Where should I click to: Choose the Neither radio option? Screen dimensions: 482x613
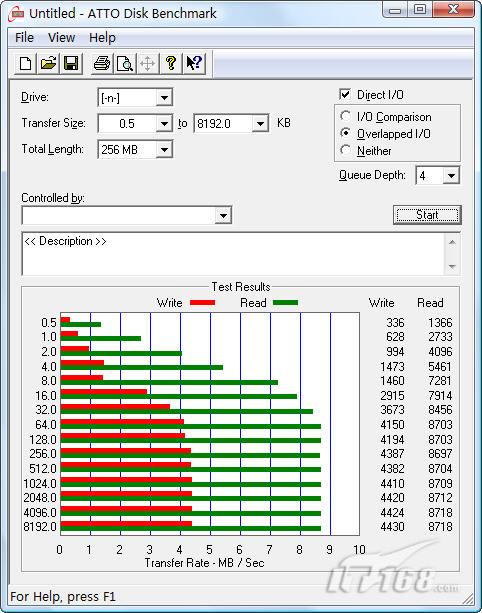(345, 150)
